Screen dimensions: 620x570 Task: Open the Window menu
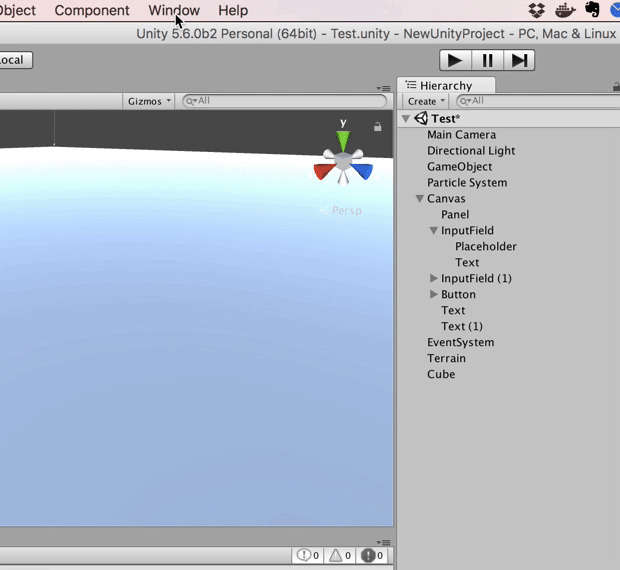(x=174, y=10)
